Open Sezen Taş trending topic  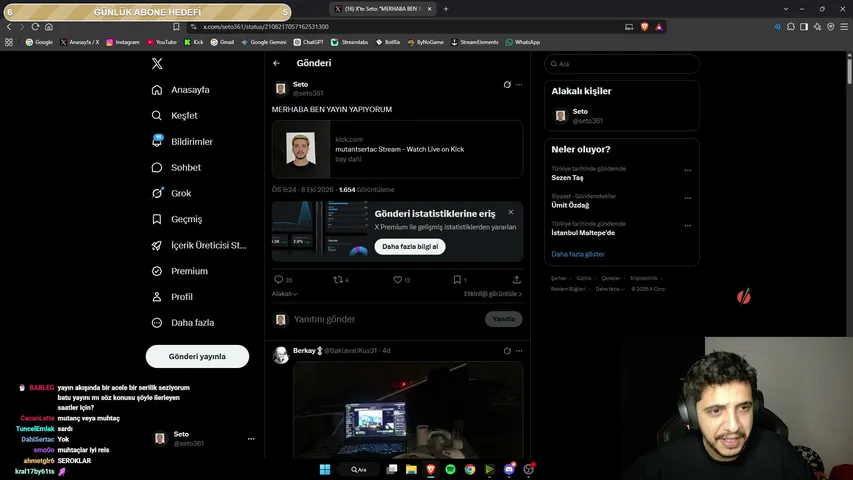point(567,178)
